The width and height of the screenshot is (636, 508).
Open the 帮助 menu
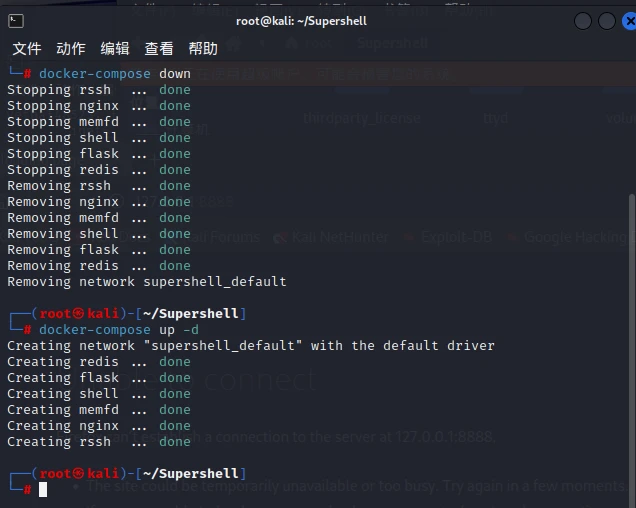(203, 49)
